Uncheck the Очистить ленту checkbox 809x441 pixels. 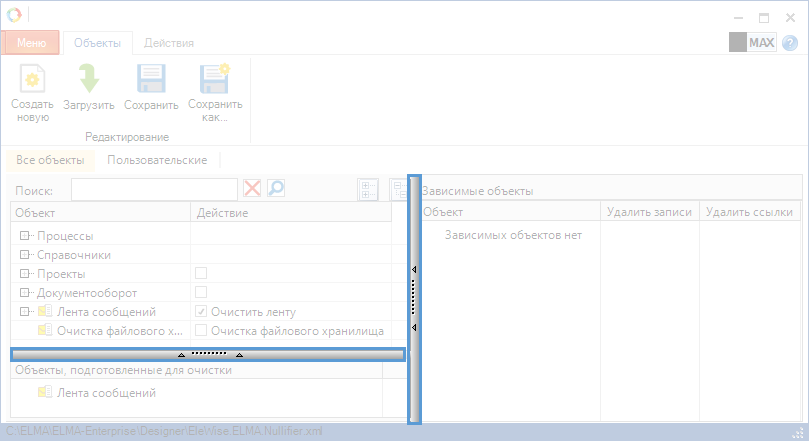coord(201,311)
